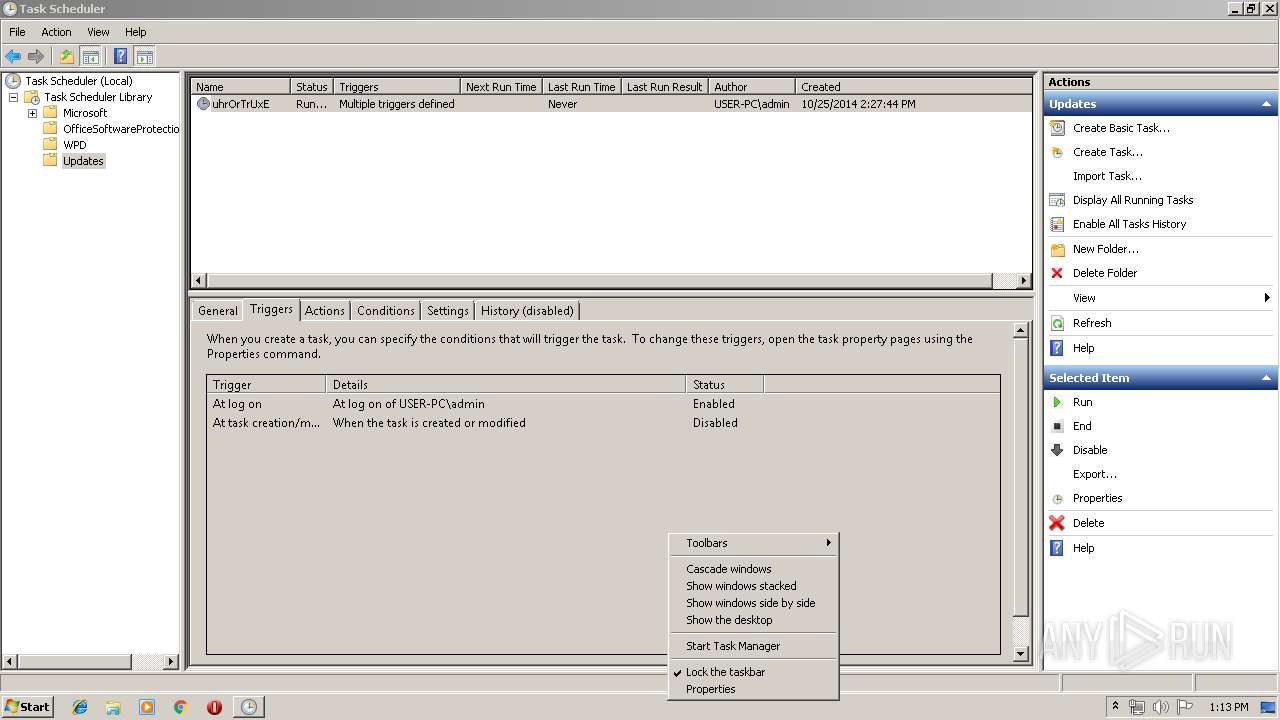
Task: Toggle the Show/Hide Console Tree icon
Action: pos(90,57)
